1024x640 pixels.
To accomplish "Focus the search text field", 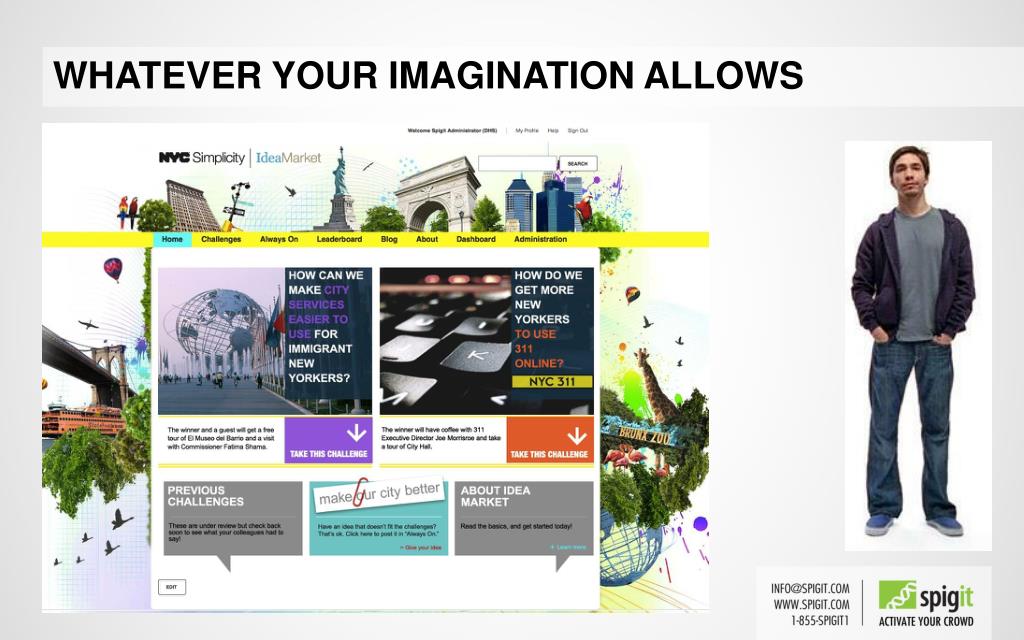I will [517, 163].
